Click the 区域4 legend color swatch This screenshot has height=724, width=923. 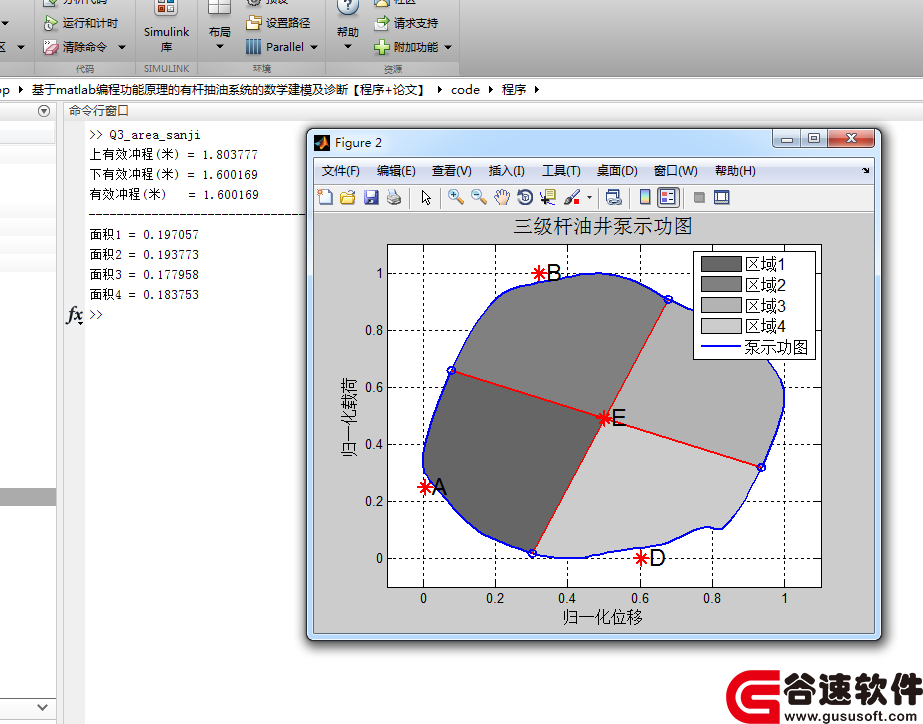click(721, 326)
